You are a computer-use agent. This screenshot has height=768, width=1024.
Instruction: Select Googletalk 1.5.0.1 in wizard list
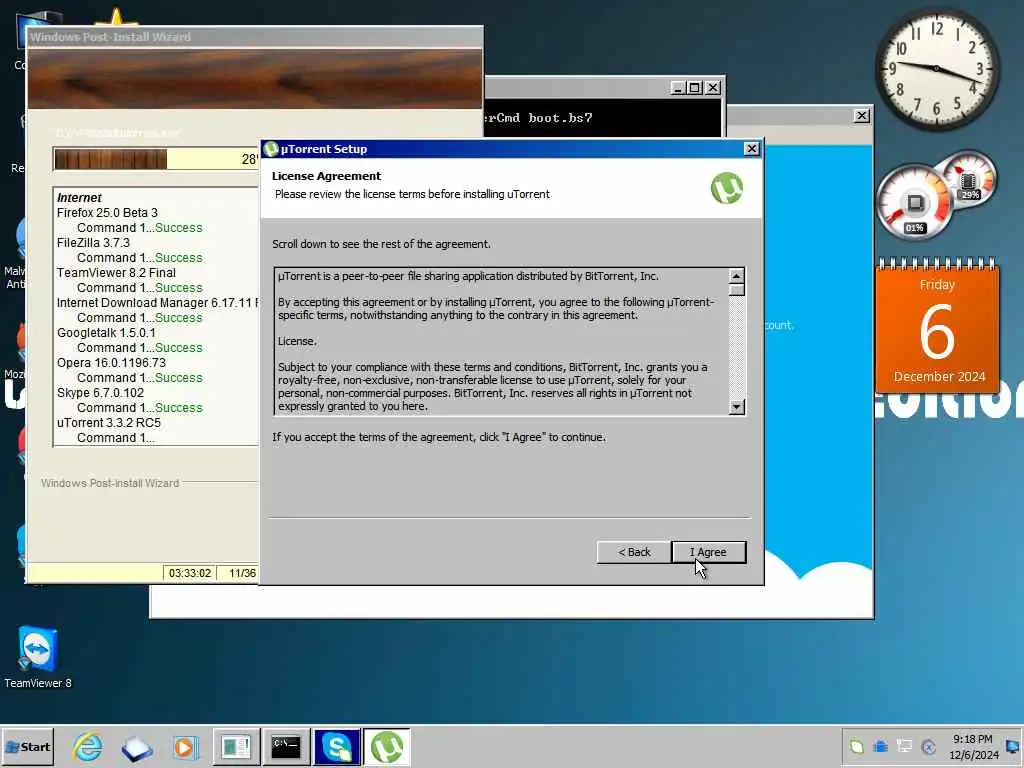(106, 333)
